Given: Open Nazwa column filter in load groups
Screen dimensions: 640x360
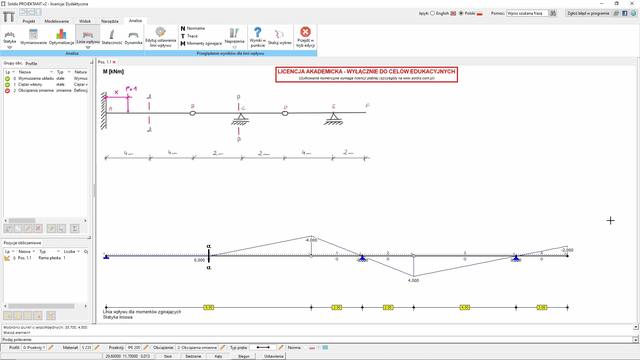Looking at the screenshot, I should (x=51, y=72).
